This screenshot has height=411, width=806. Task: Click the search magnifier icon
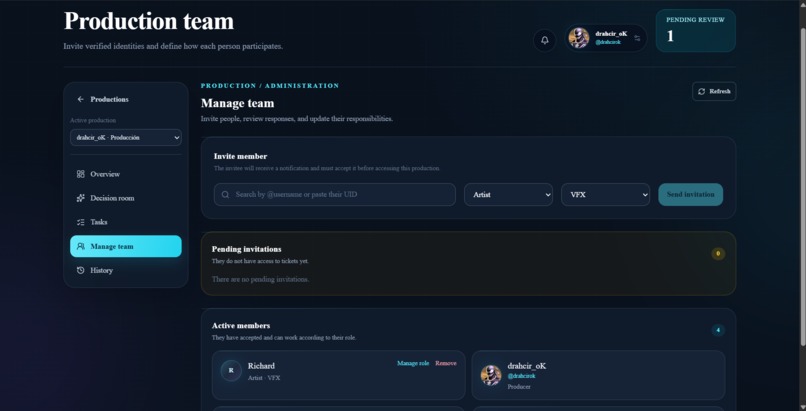pos(225,195)
